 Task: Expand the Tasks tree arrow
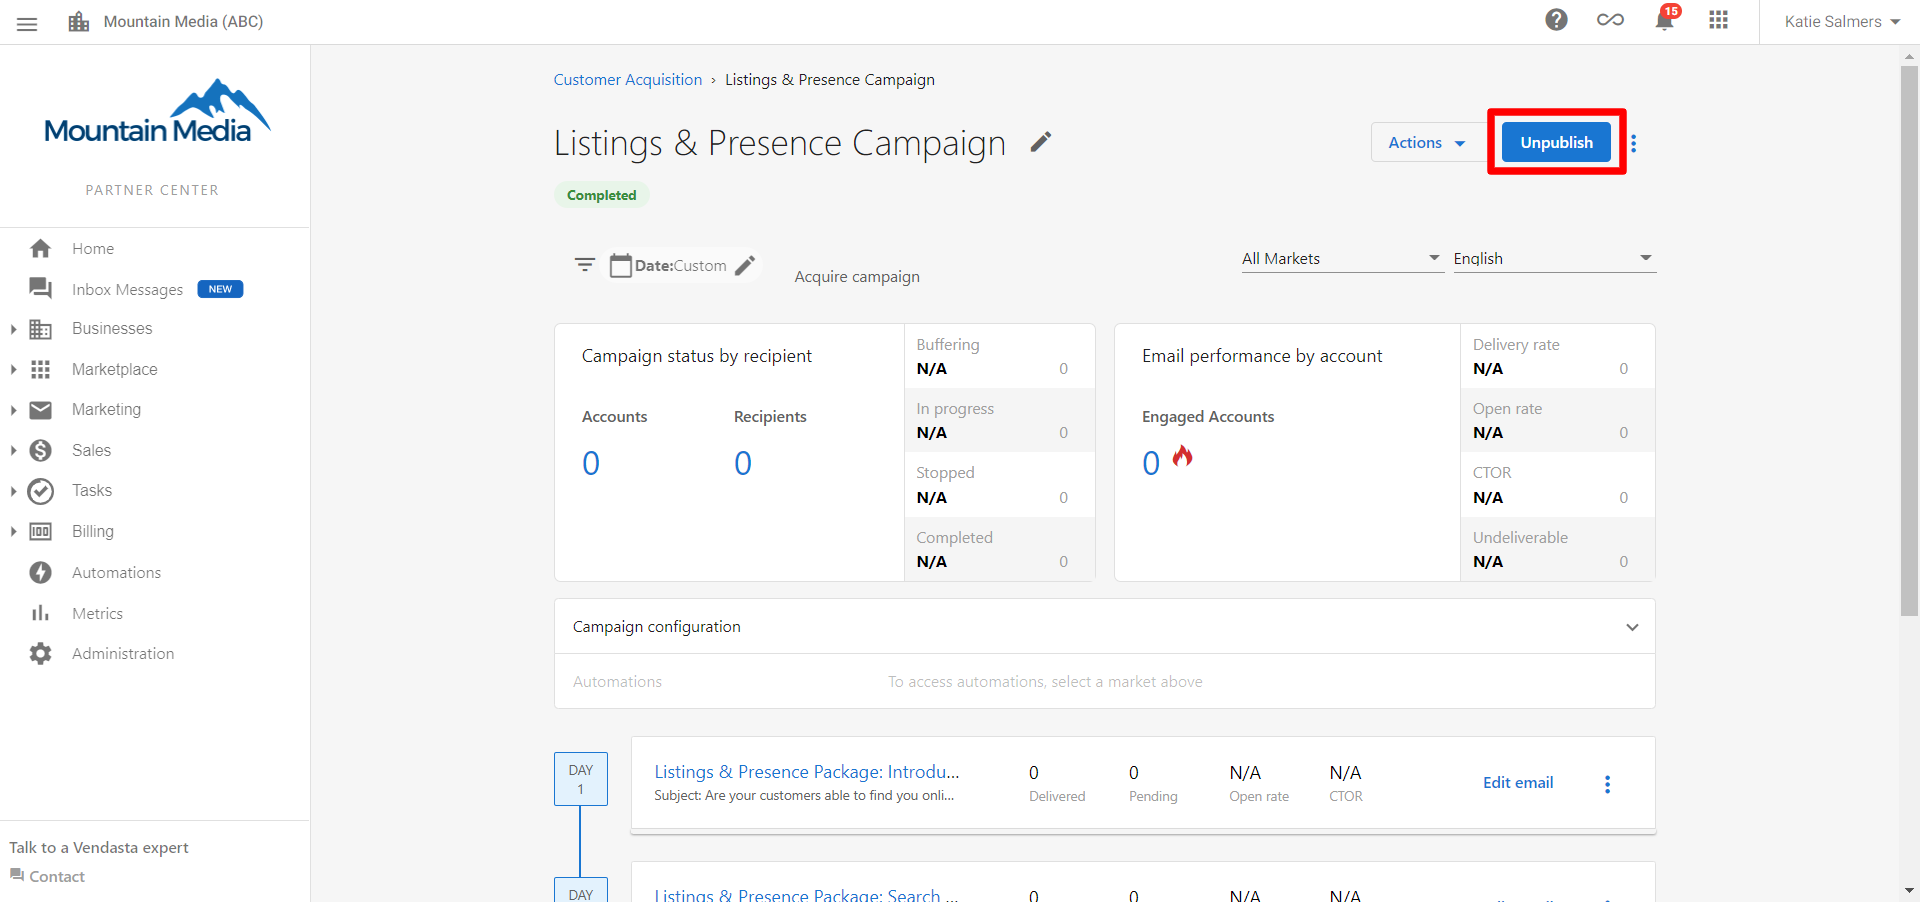pos(13,491)
